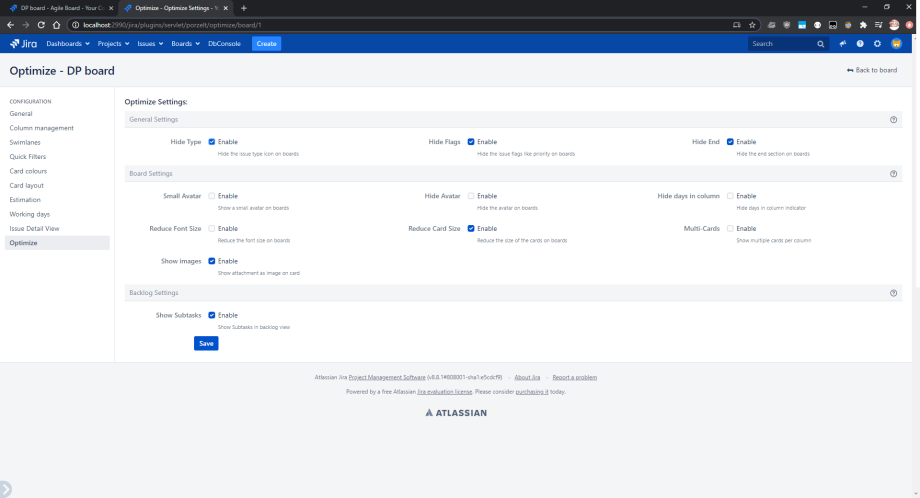
Task: Close the Optimize Settings browser tab
Action: tap(225, 8)
